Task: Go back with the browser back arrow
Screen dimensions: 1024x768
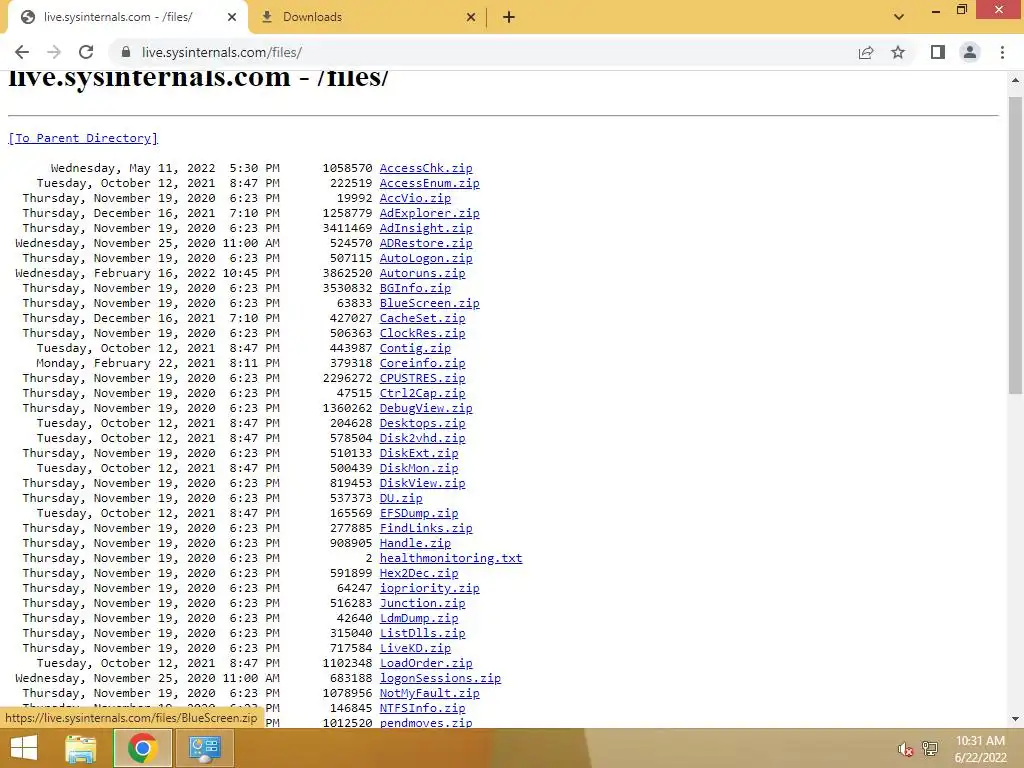Action: click(22, 52)
